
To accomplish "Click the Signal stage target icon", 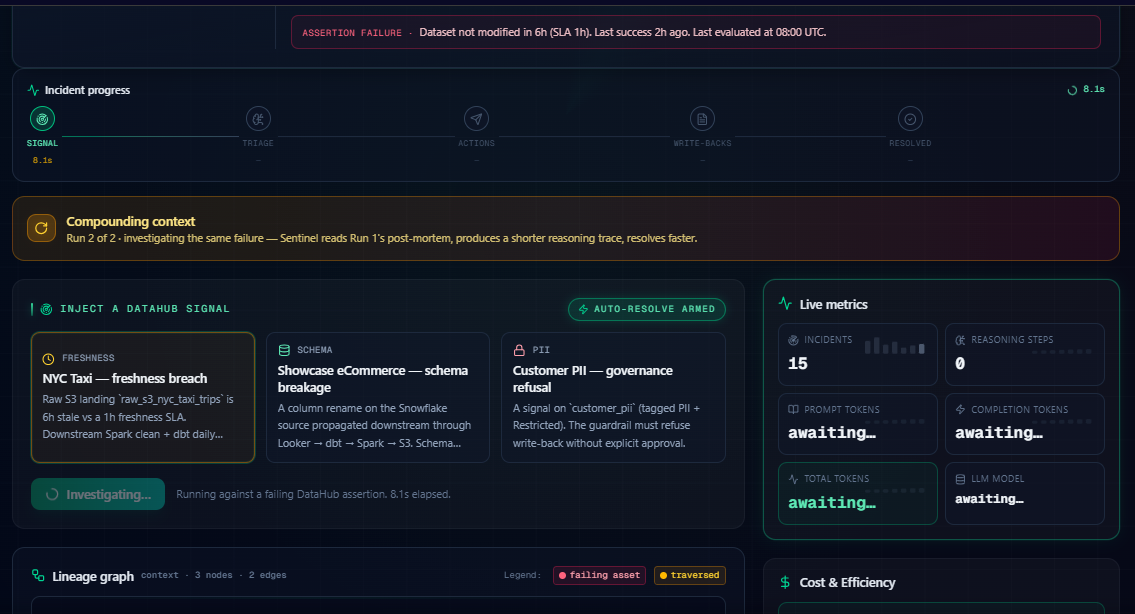I will pyautogui.click(x=42, y=119).
